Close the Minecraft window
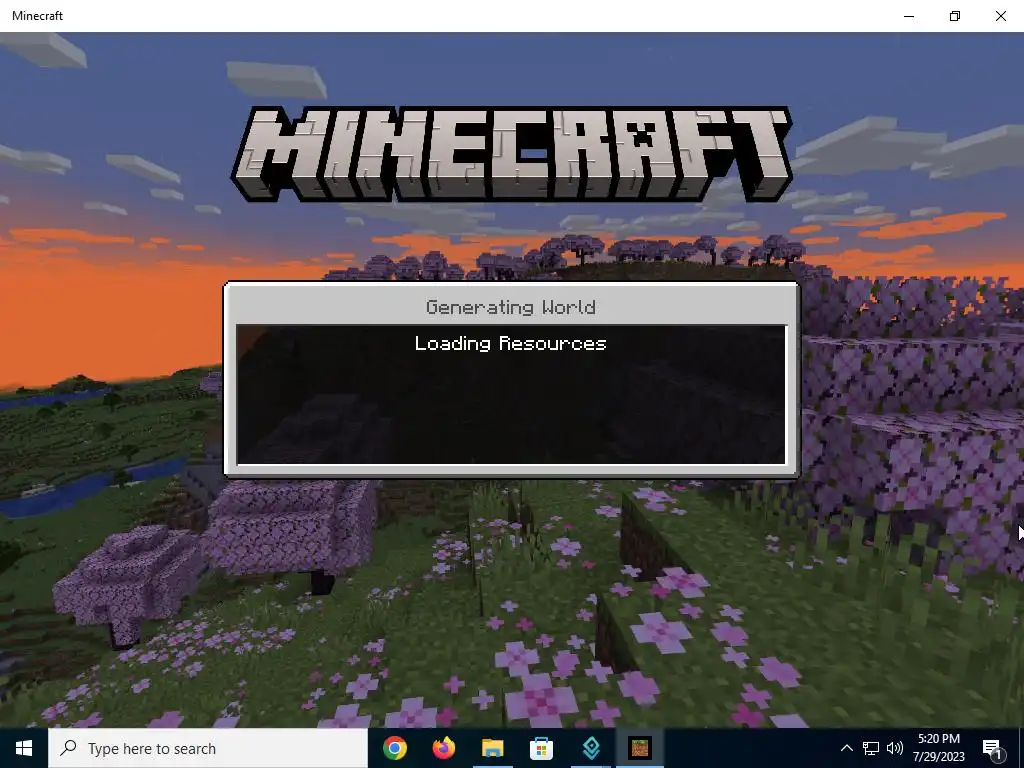1024x768 pixels. click(1000, 16)
